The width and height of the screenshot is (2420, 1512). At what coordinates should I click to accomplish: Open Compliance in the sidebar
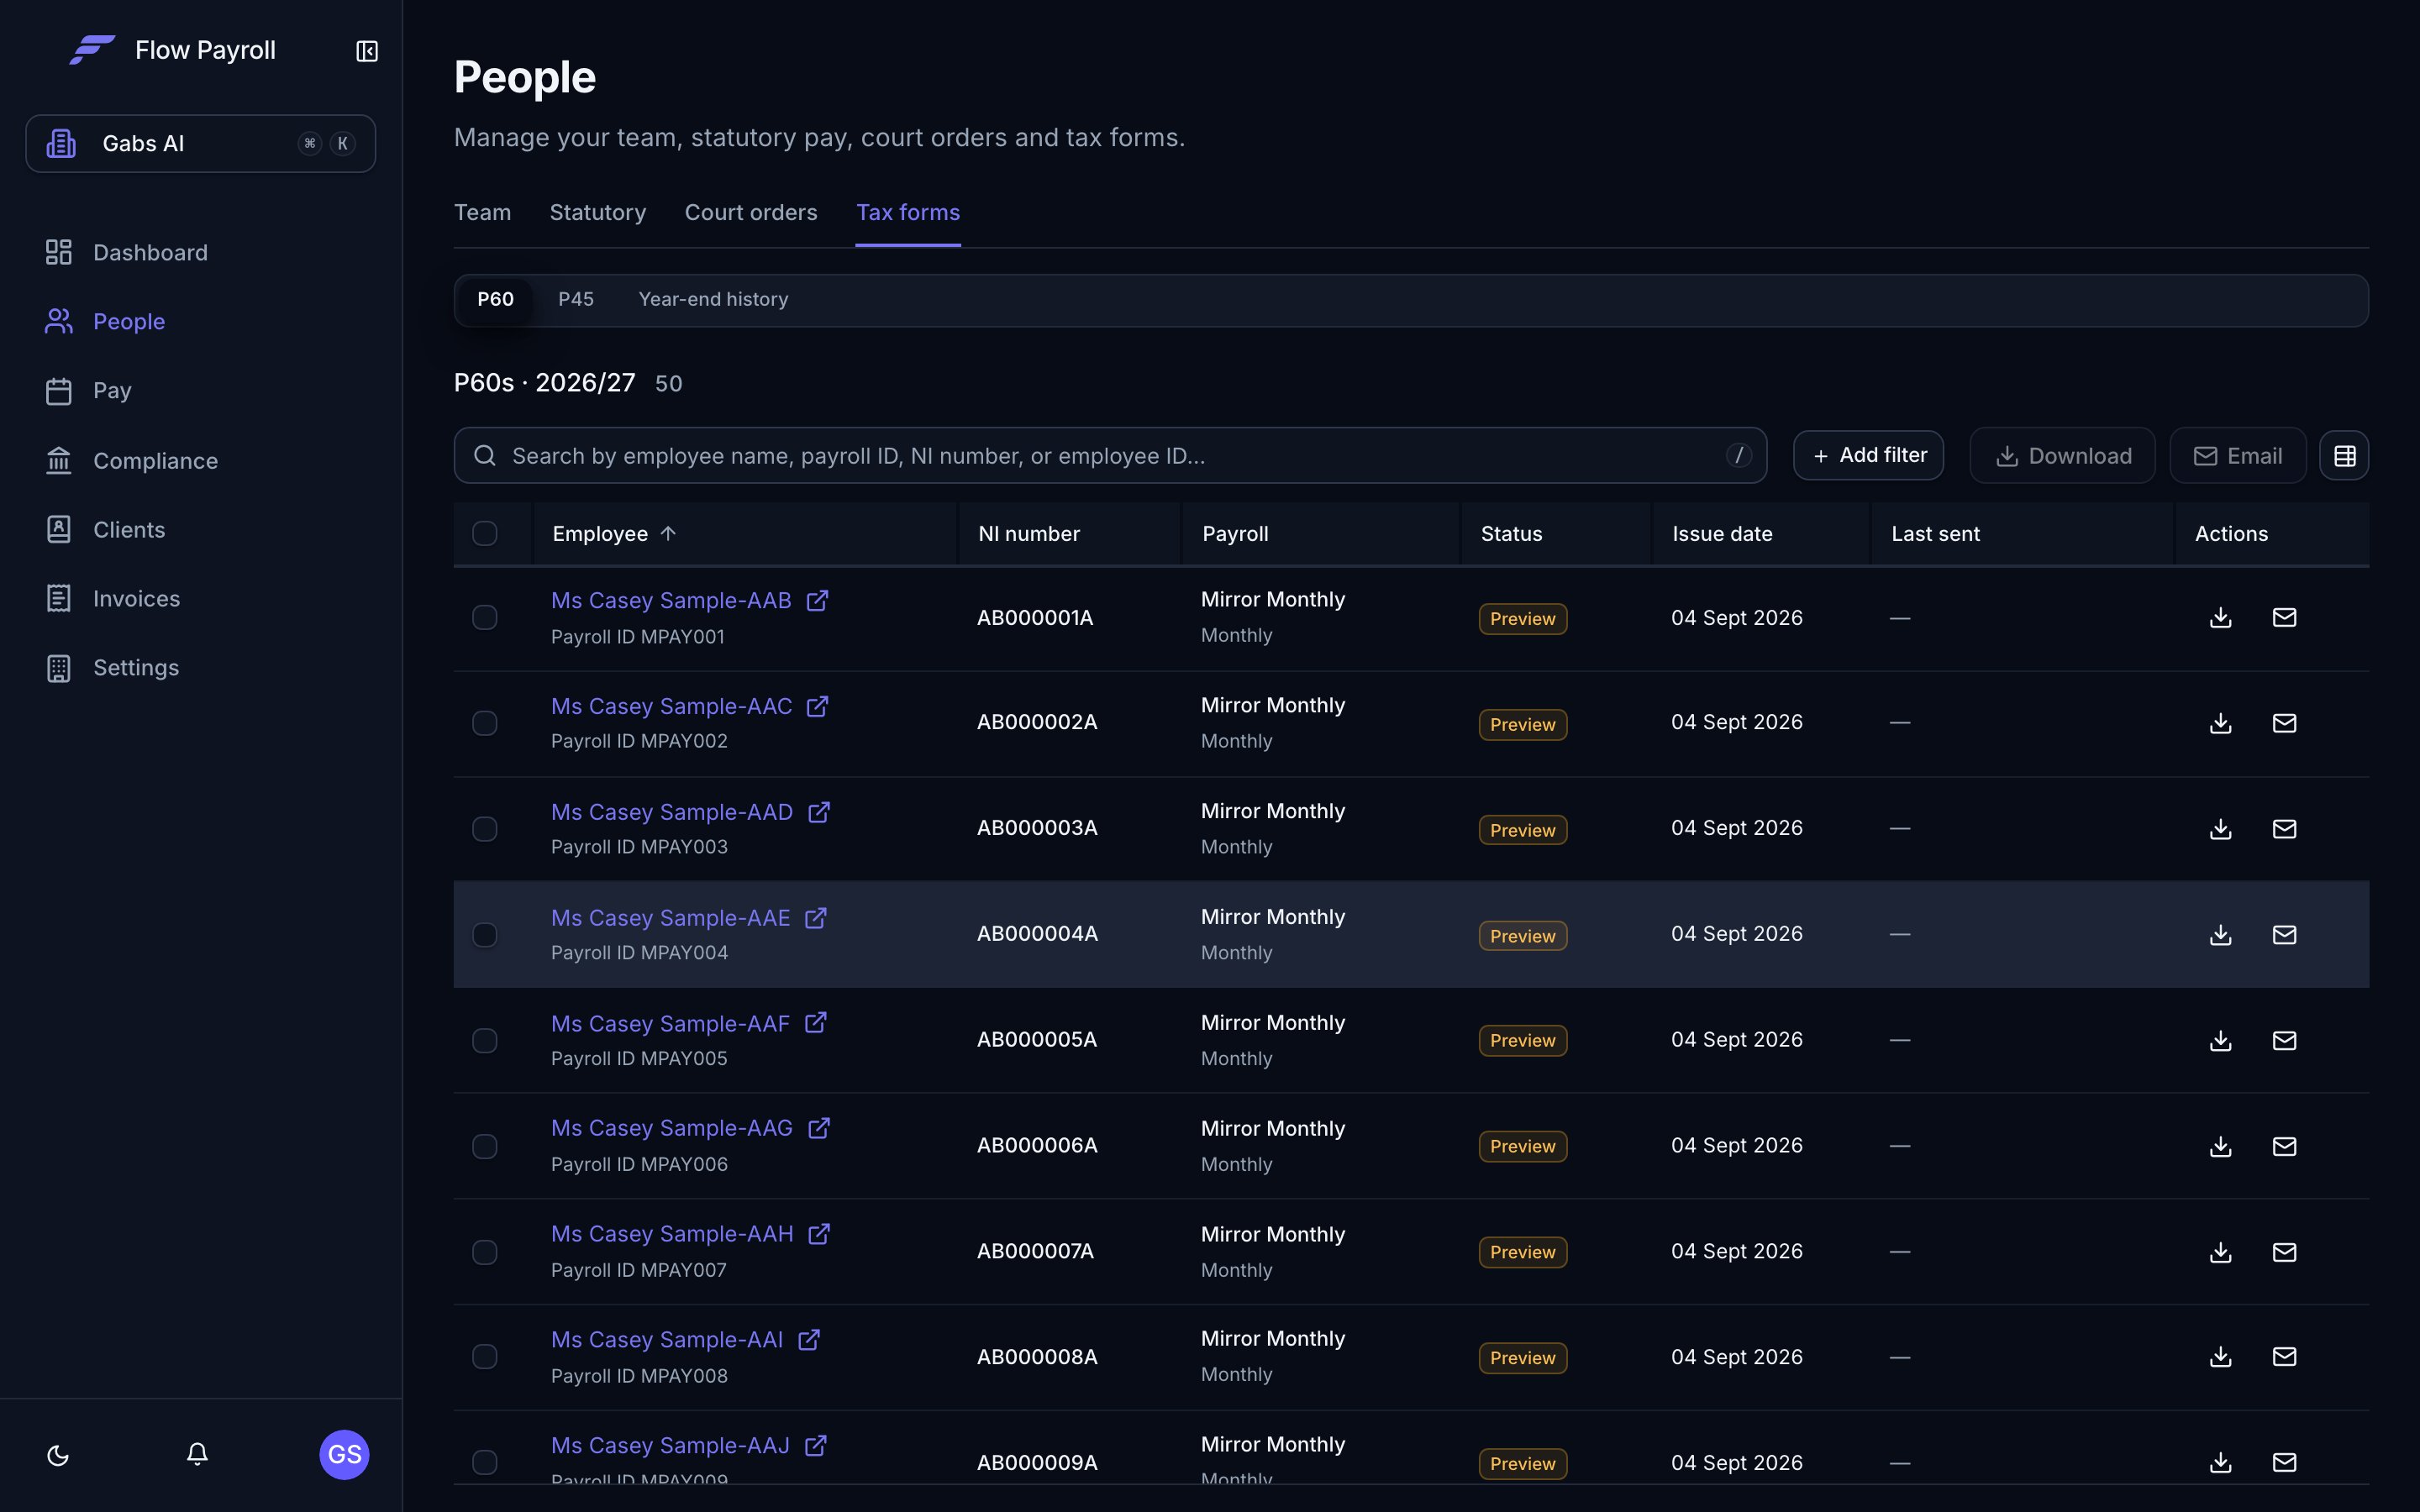[x=155, y=461]
